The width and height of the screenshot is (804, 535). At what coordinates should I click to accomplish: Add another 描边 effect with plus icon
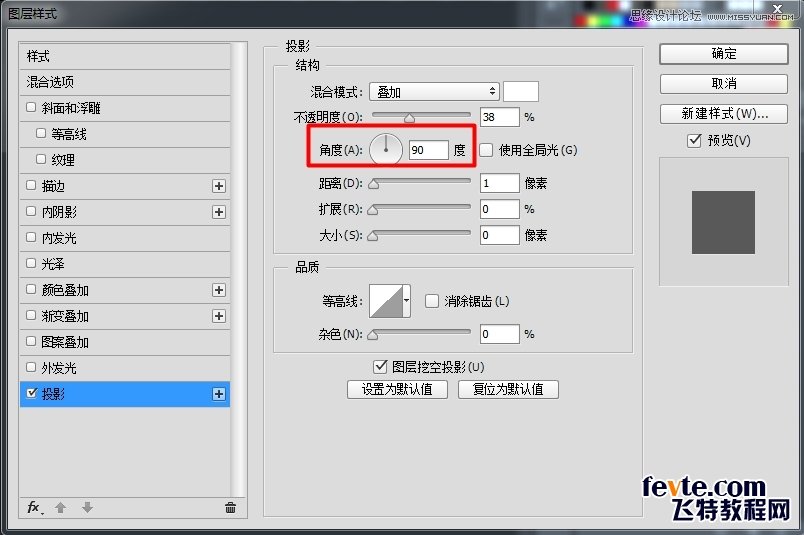tap(219, 186)
